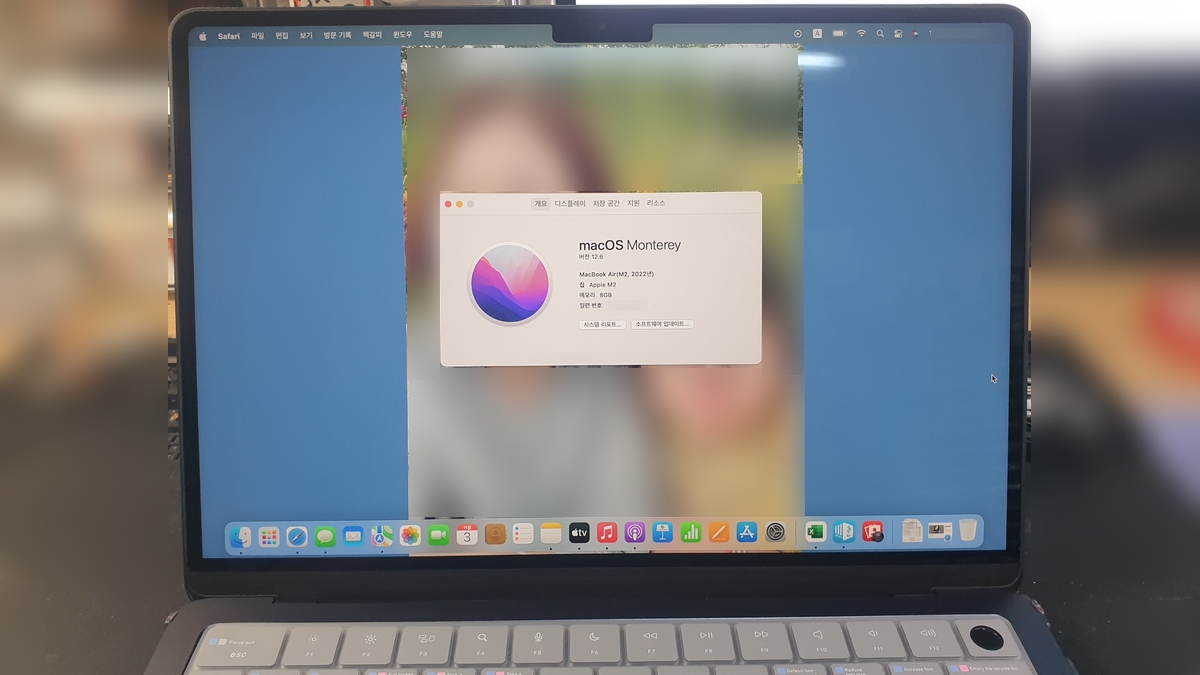Screen dimensions: 1200x675
Task: Open the document stack in Dock
Action: pyautogui.click(x=912, y=531)
